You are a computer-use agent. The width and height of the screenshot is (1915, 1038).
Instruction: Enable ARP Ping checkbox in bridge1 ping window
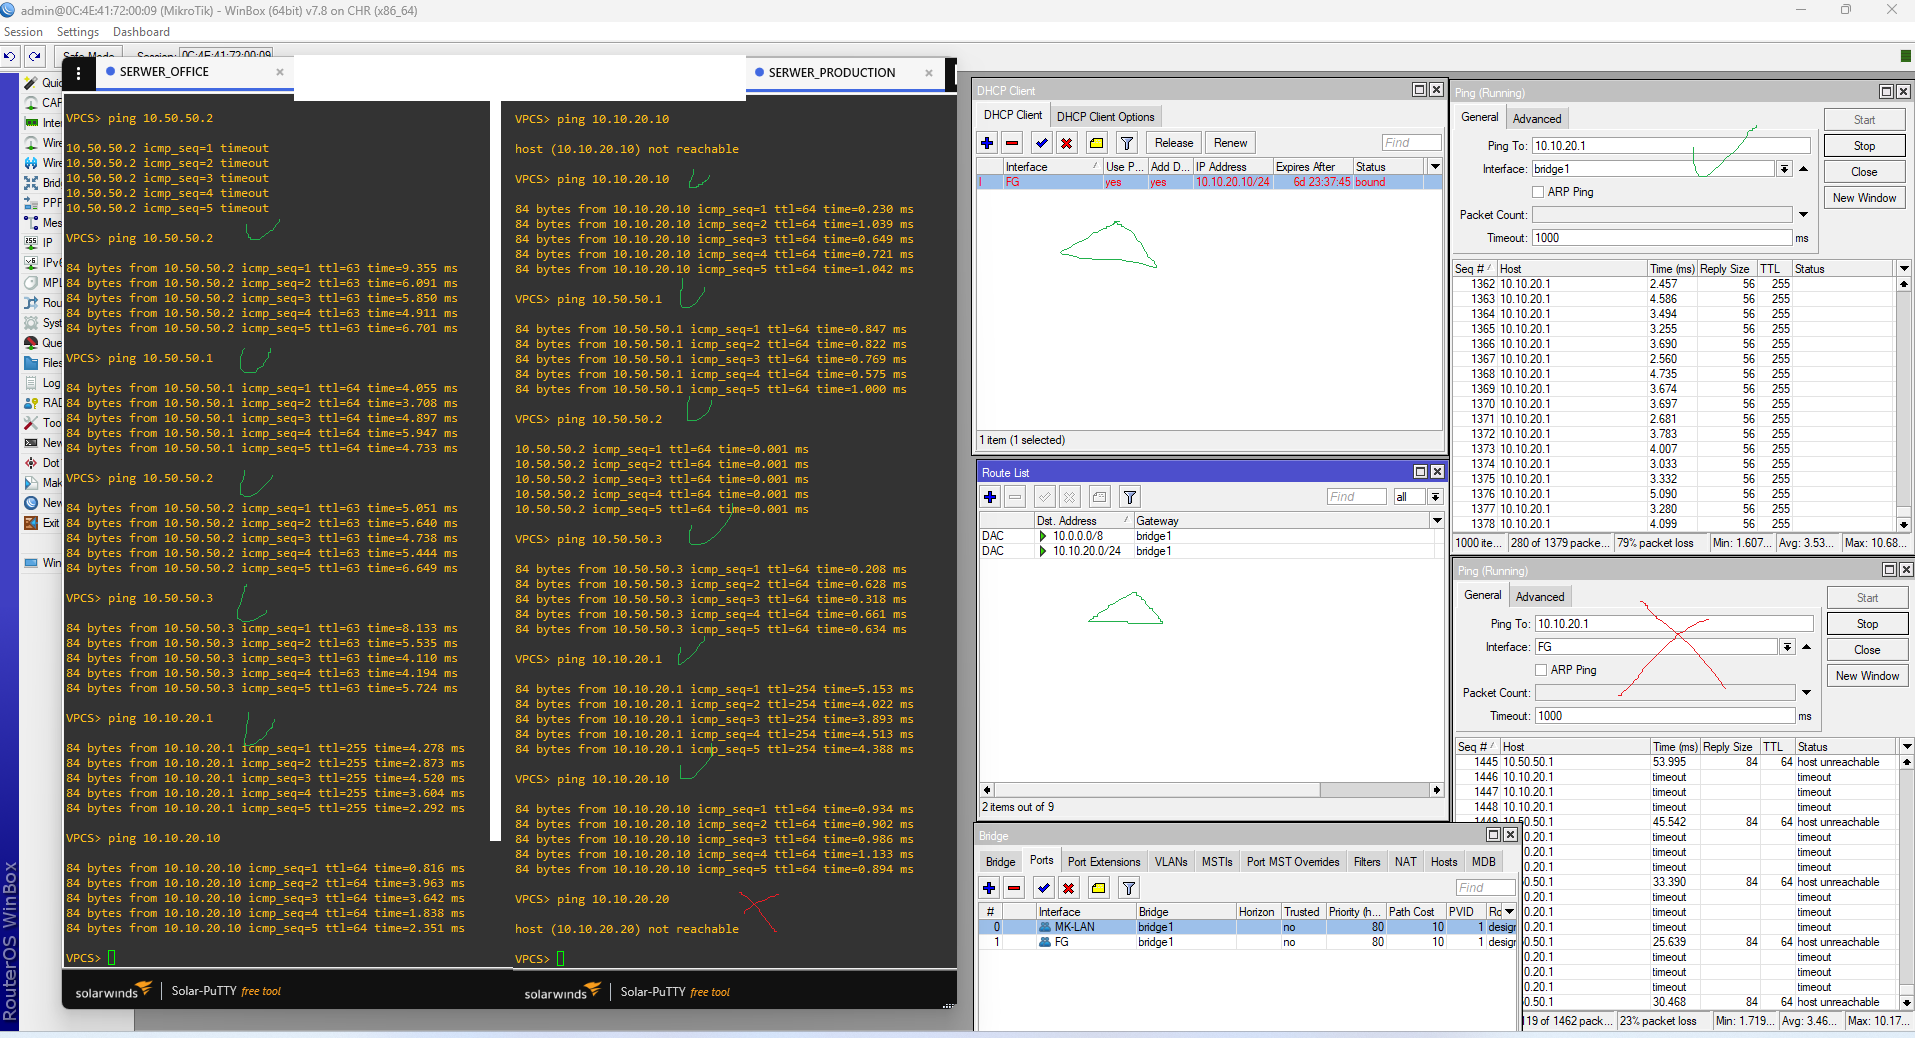[1538, 192]
